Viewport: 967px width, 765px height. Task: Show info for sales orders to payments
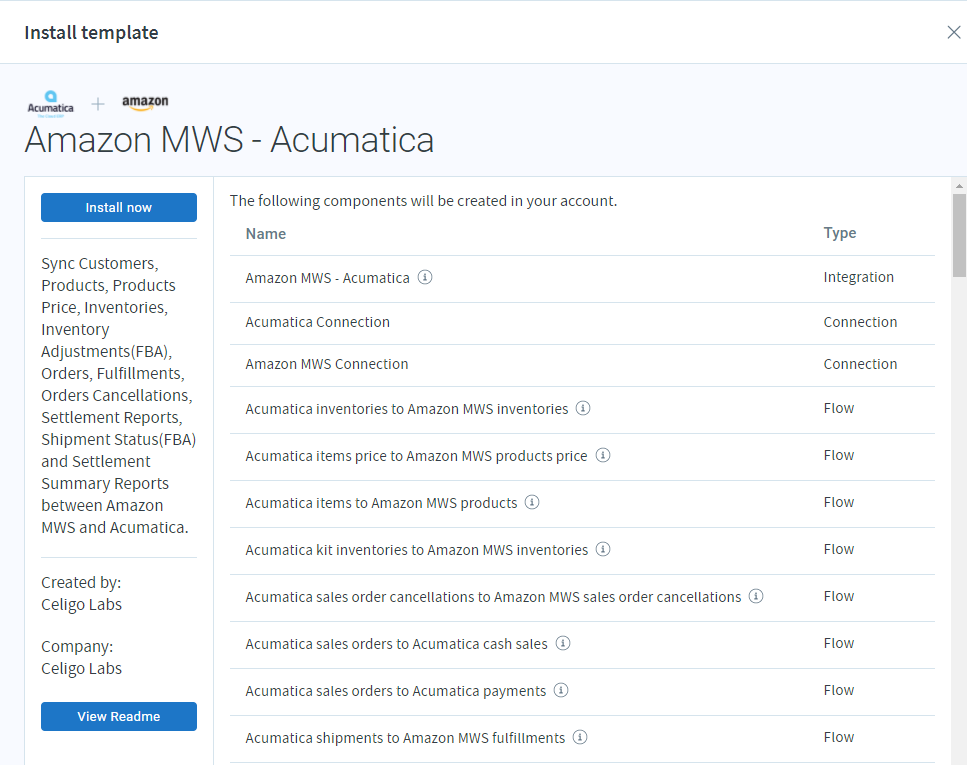click(561, 690)
